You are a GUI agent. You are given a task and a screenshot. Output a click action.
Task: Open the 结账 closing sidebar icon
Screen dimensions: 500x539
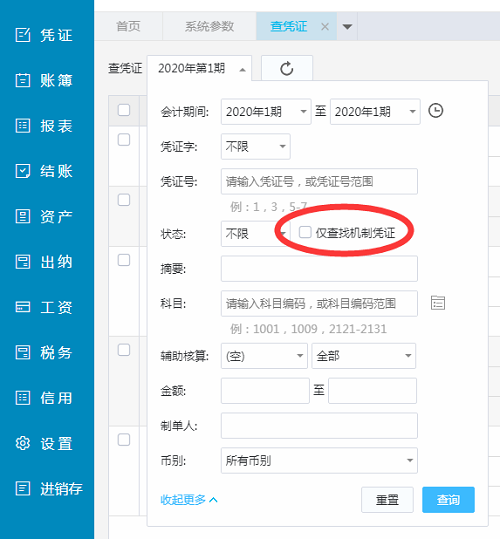[x=23, y=171]
